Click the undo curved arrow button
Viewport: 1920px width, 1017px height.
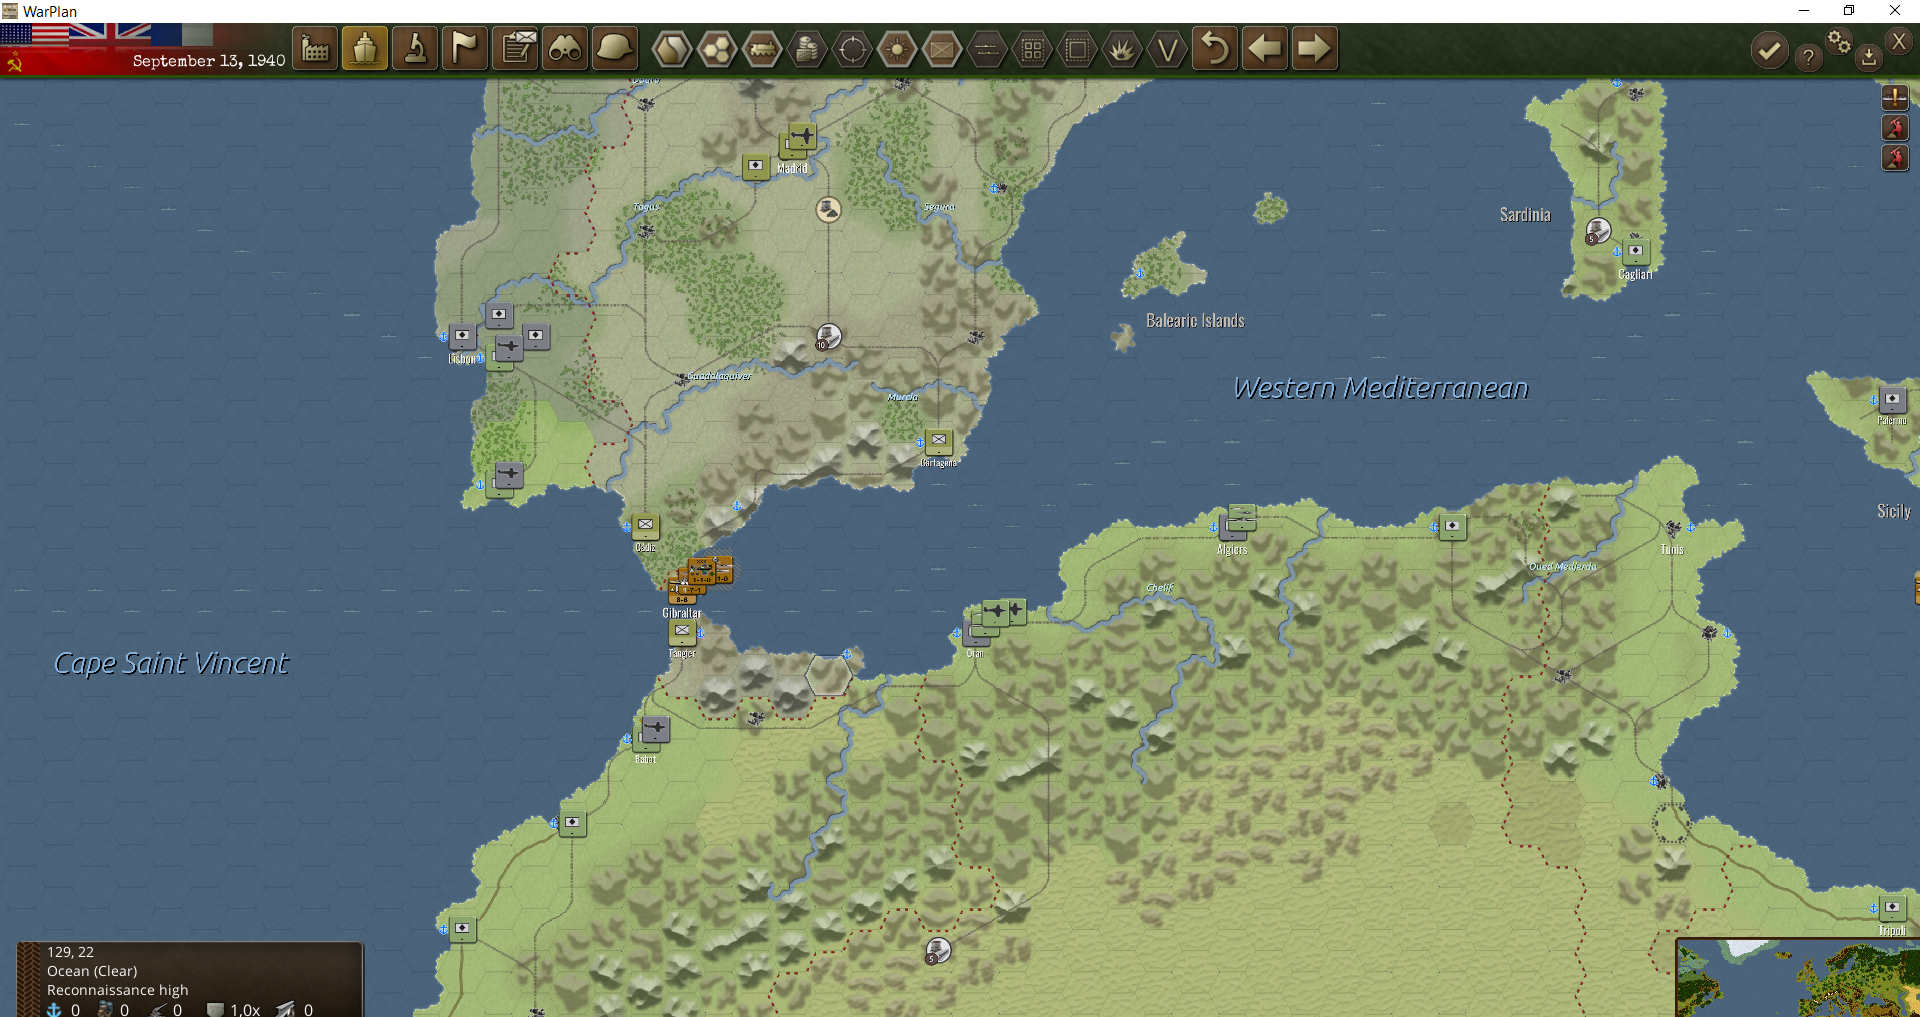1215,48
